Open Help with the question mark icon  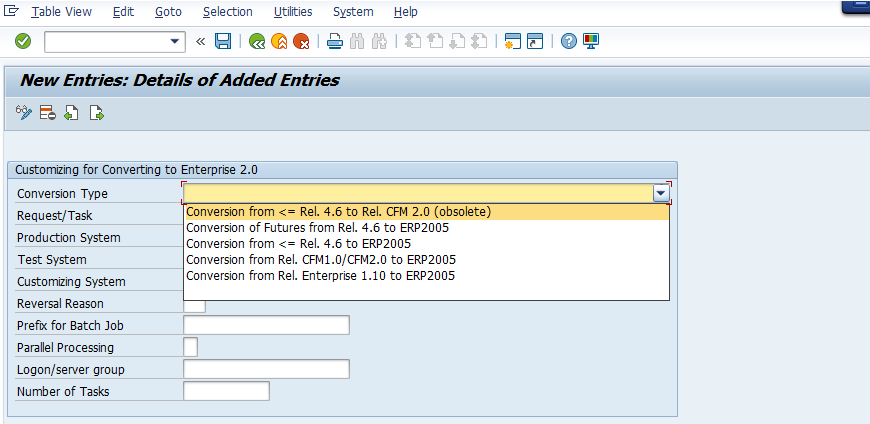tap(569, 41)
